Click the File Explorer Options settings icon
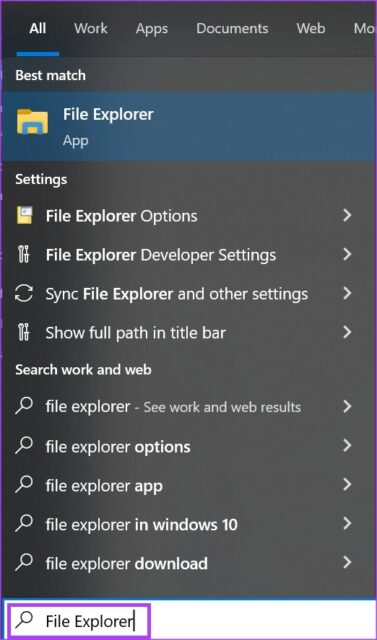The image size is (377, 640). coord(24,215)
